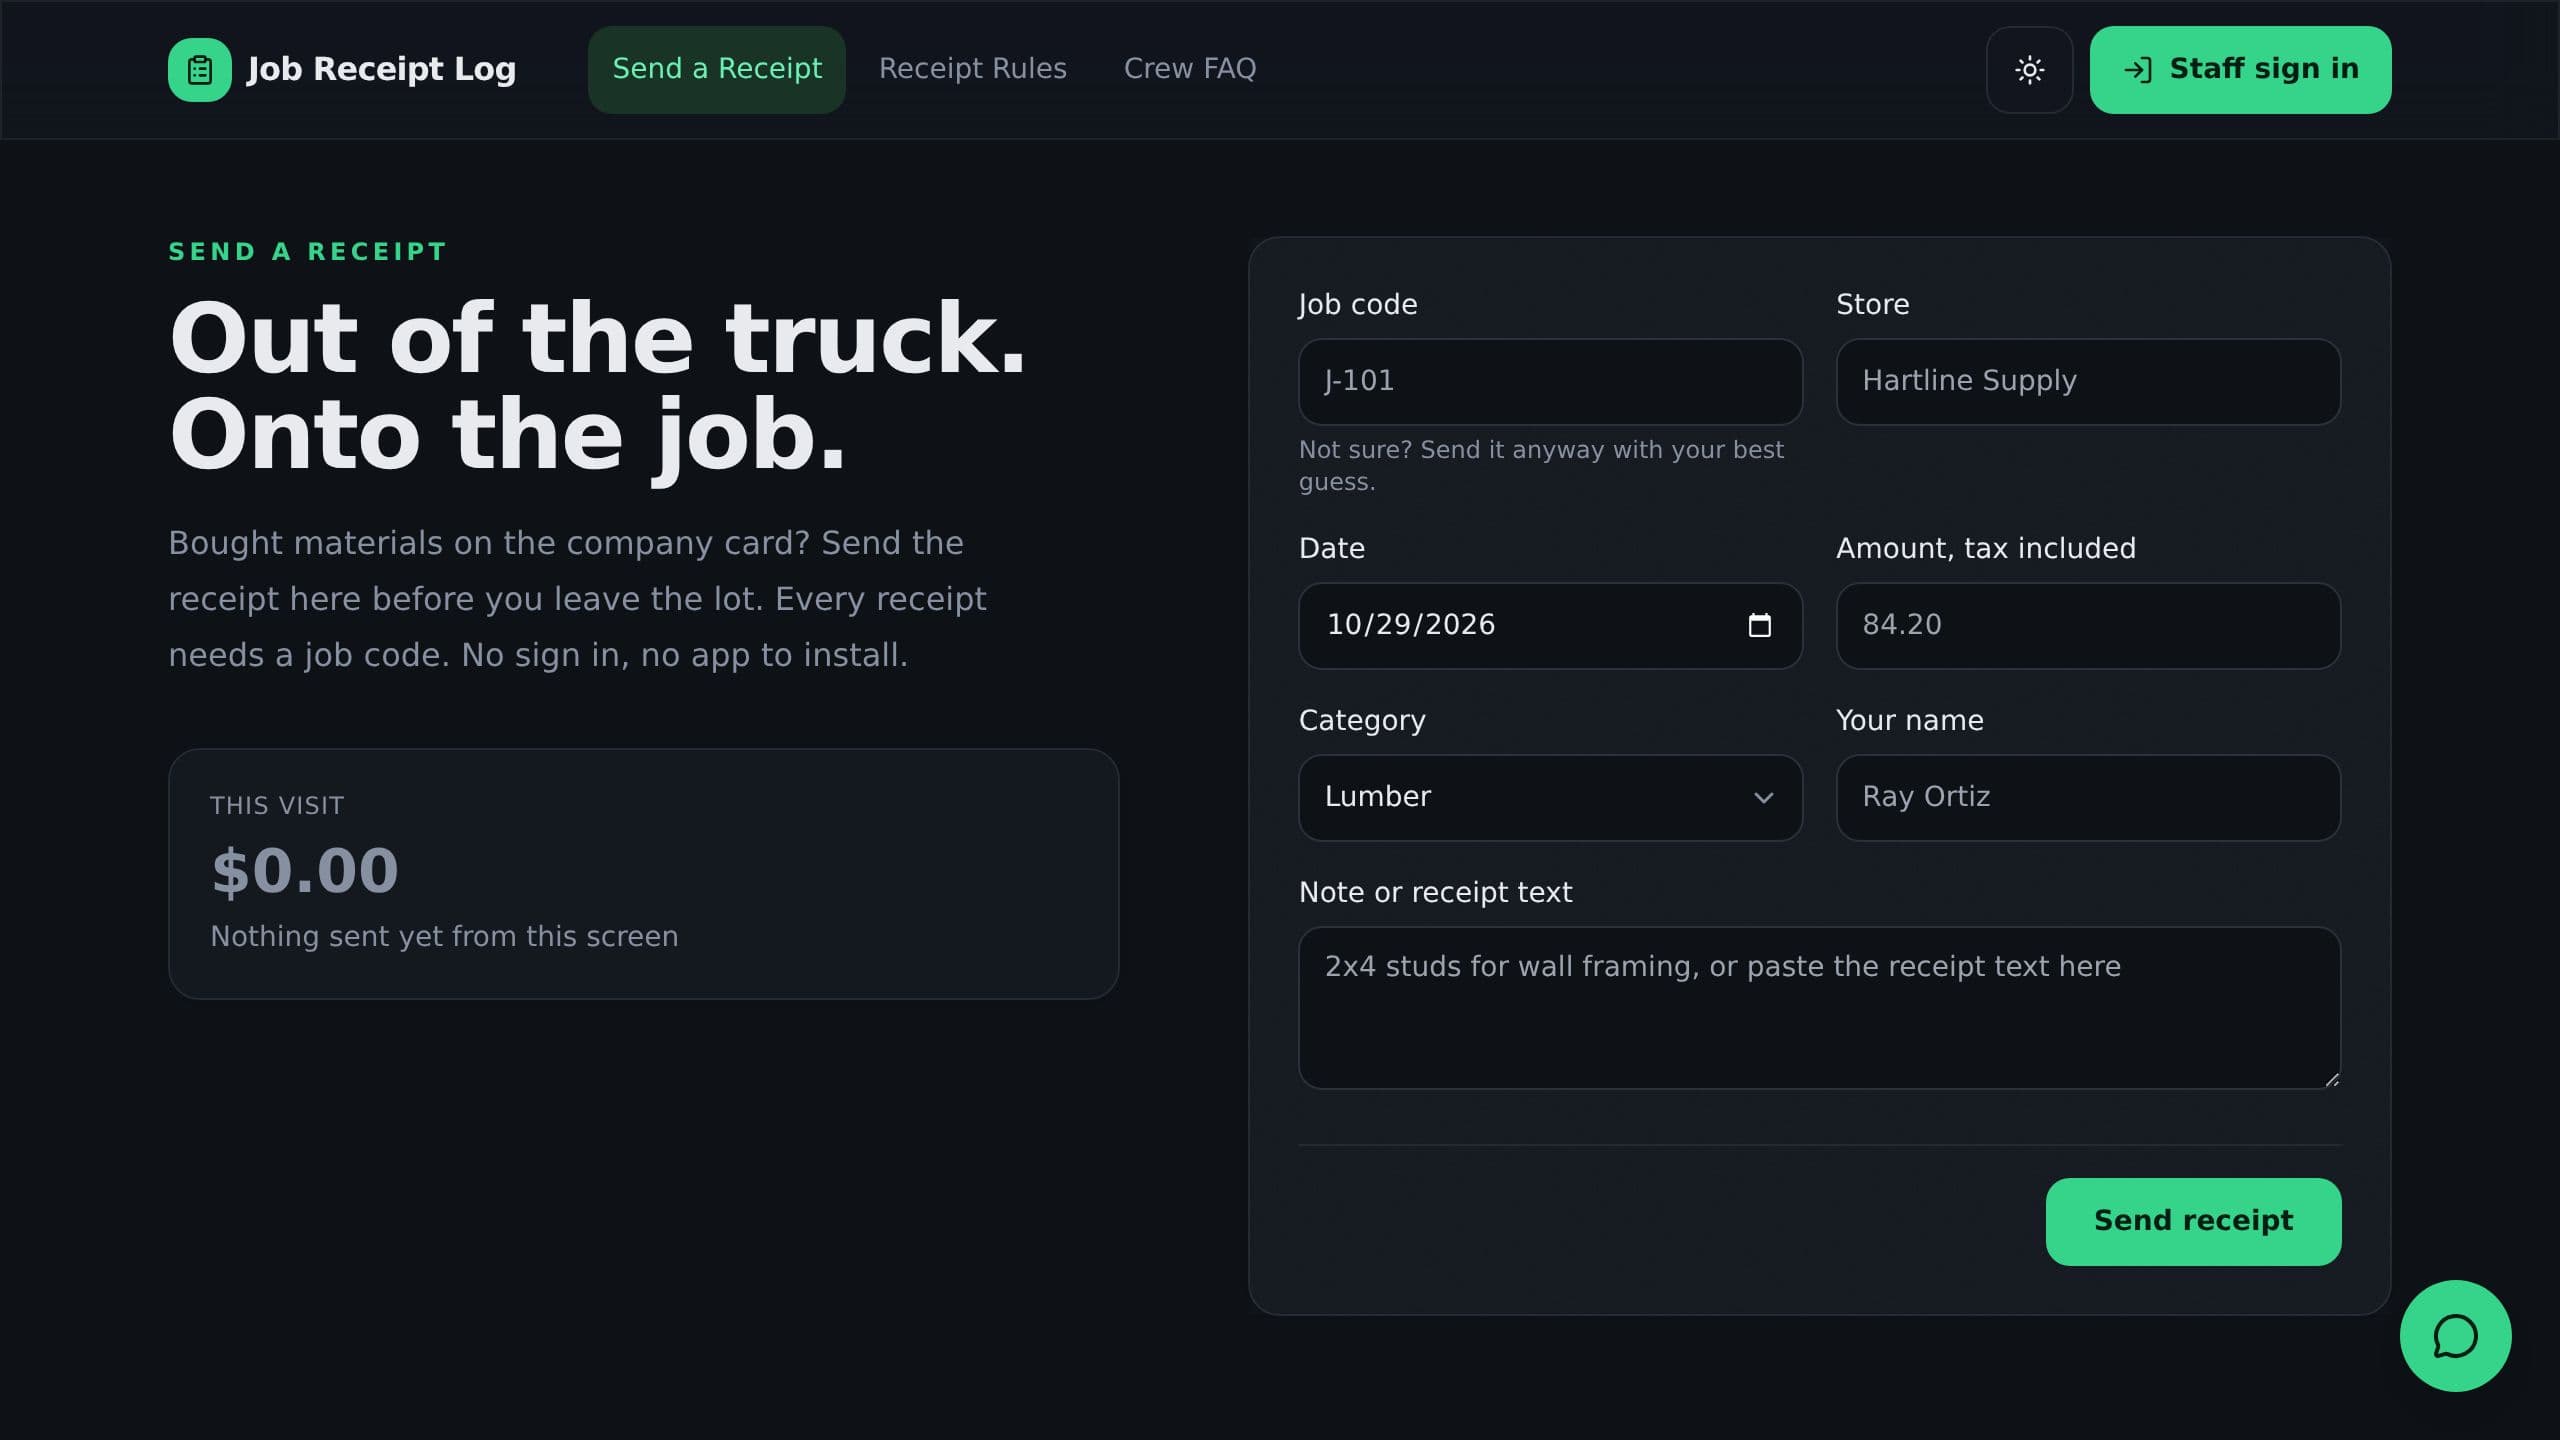Focus the Your name input field

(2088, 797)
